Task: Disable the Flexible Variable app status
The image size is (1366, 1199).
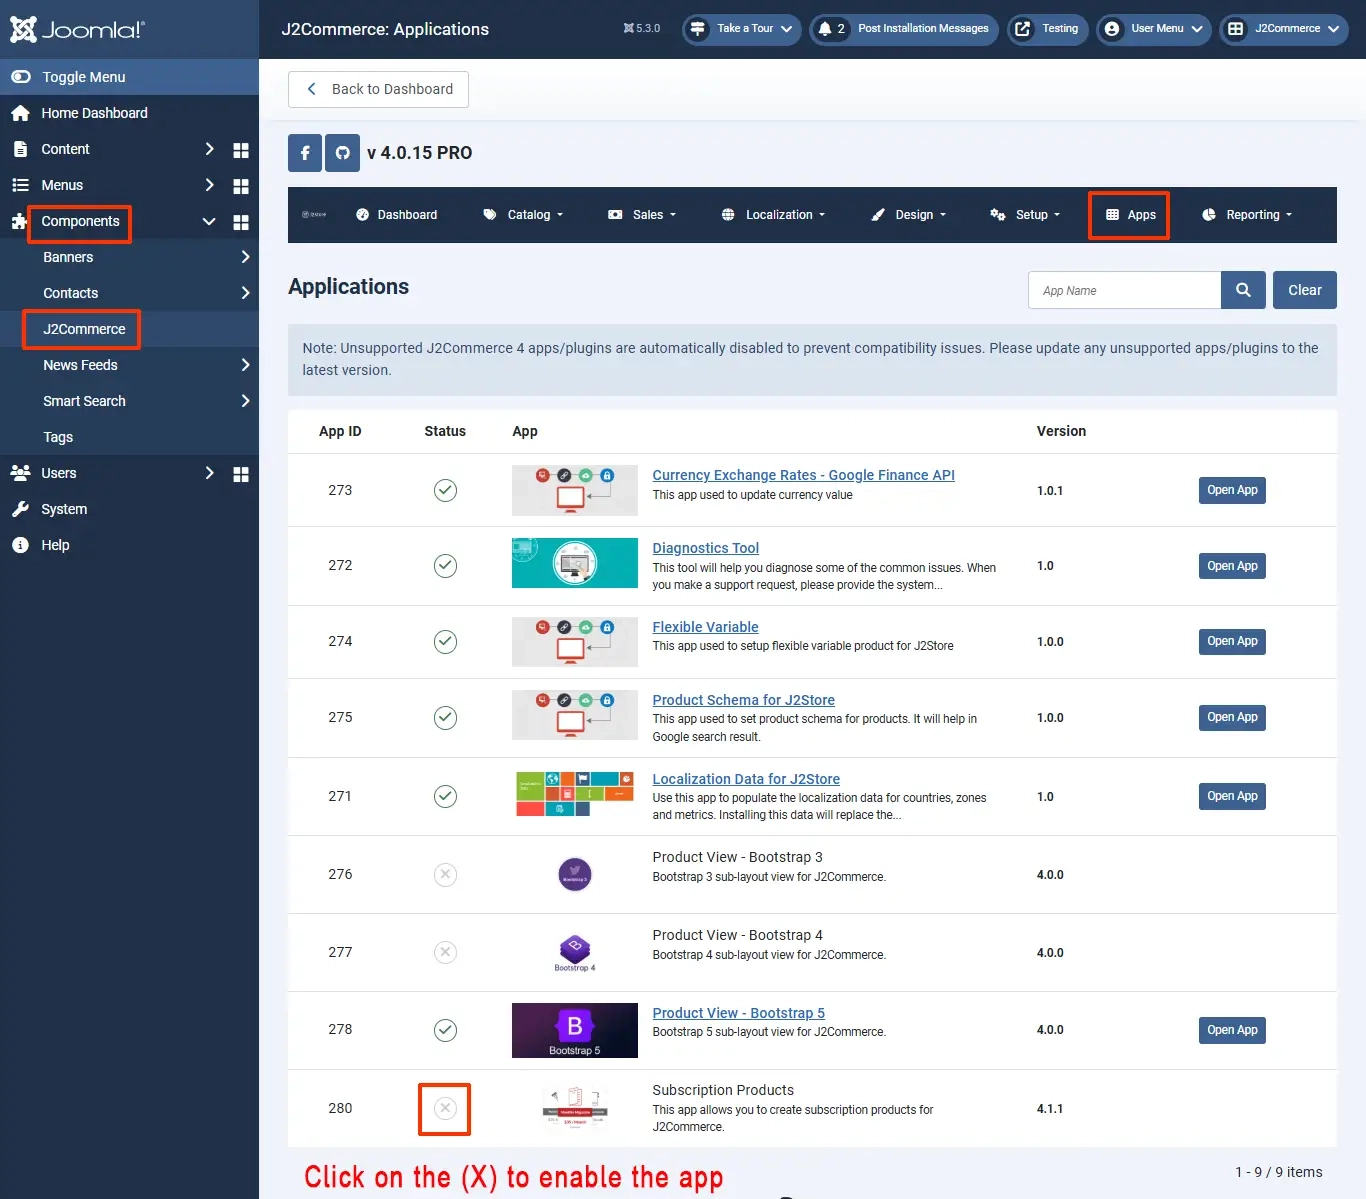Action: pos(445,641)
